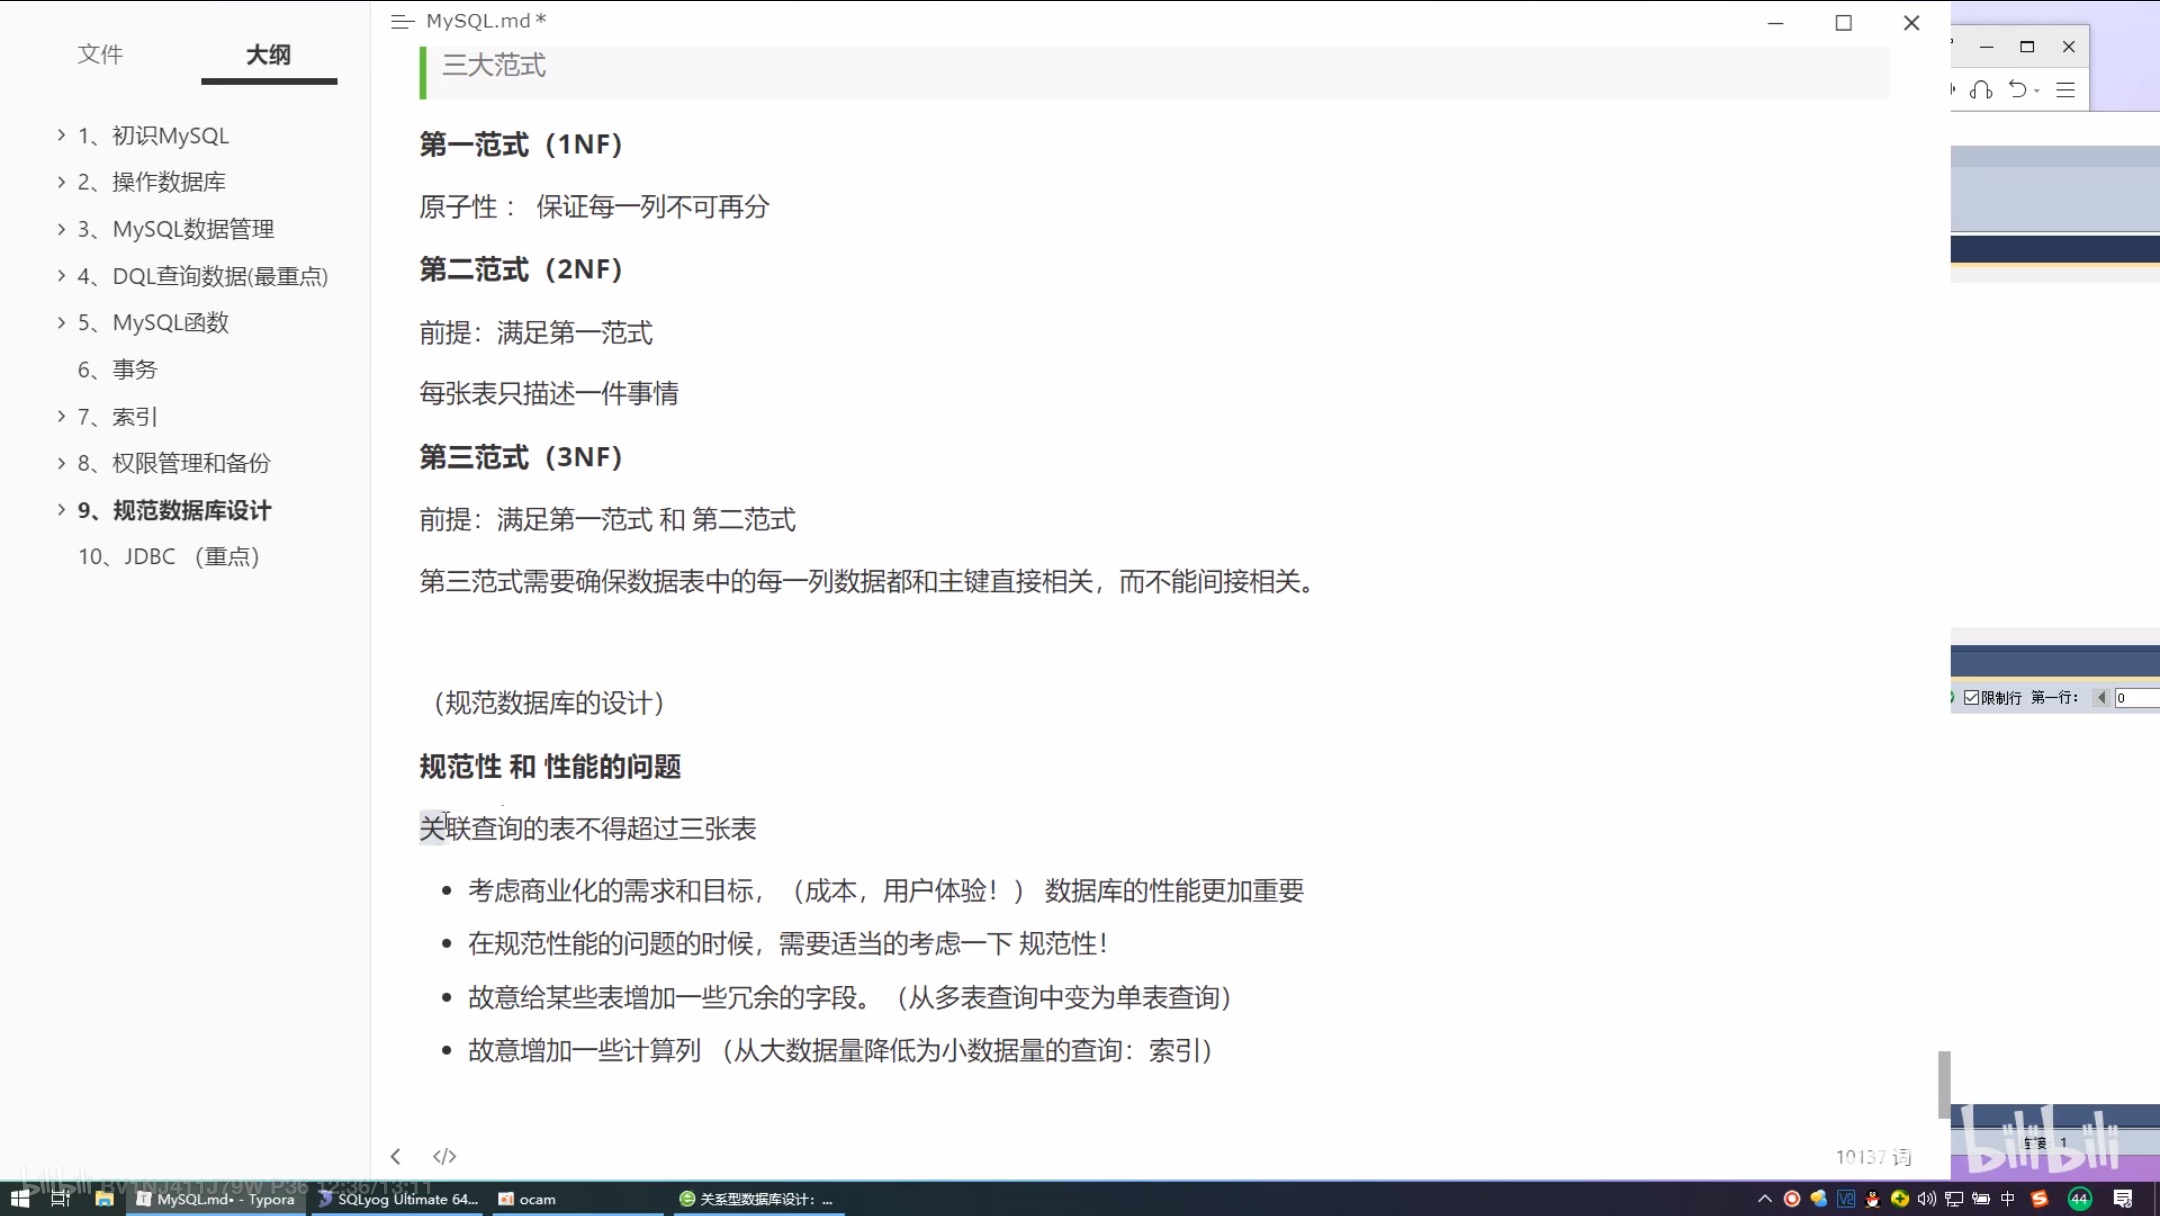
Task: Click the undo arrow icon in the background window
Action: pos(2018,90)
